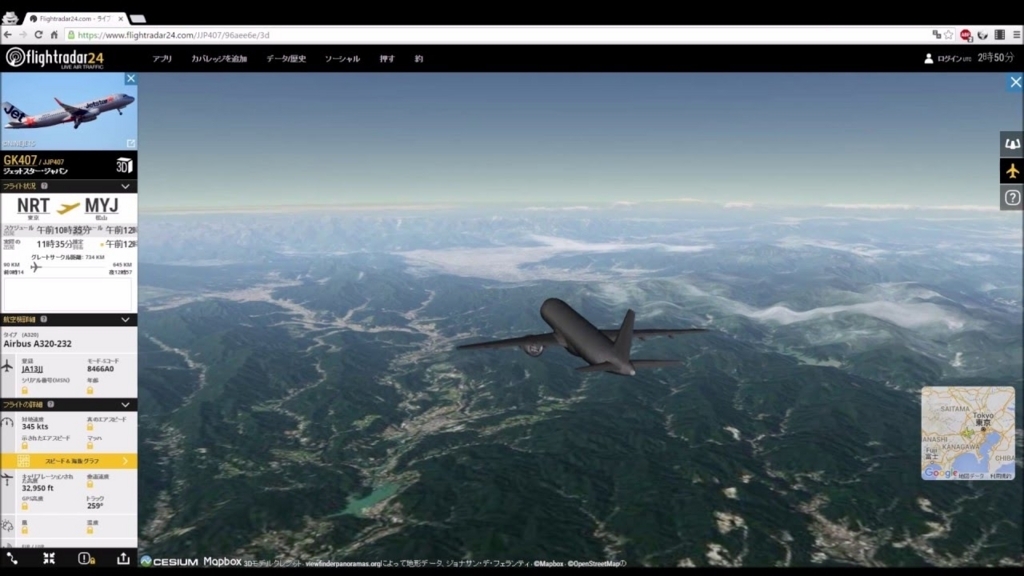1024x576 pixels.
Task: Open the Chrome hamburger menu
Action: (x=1017, y=35)
